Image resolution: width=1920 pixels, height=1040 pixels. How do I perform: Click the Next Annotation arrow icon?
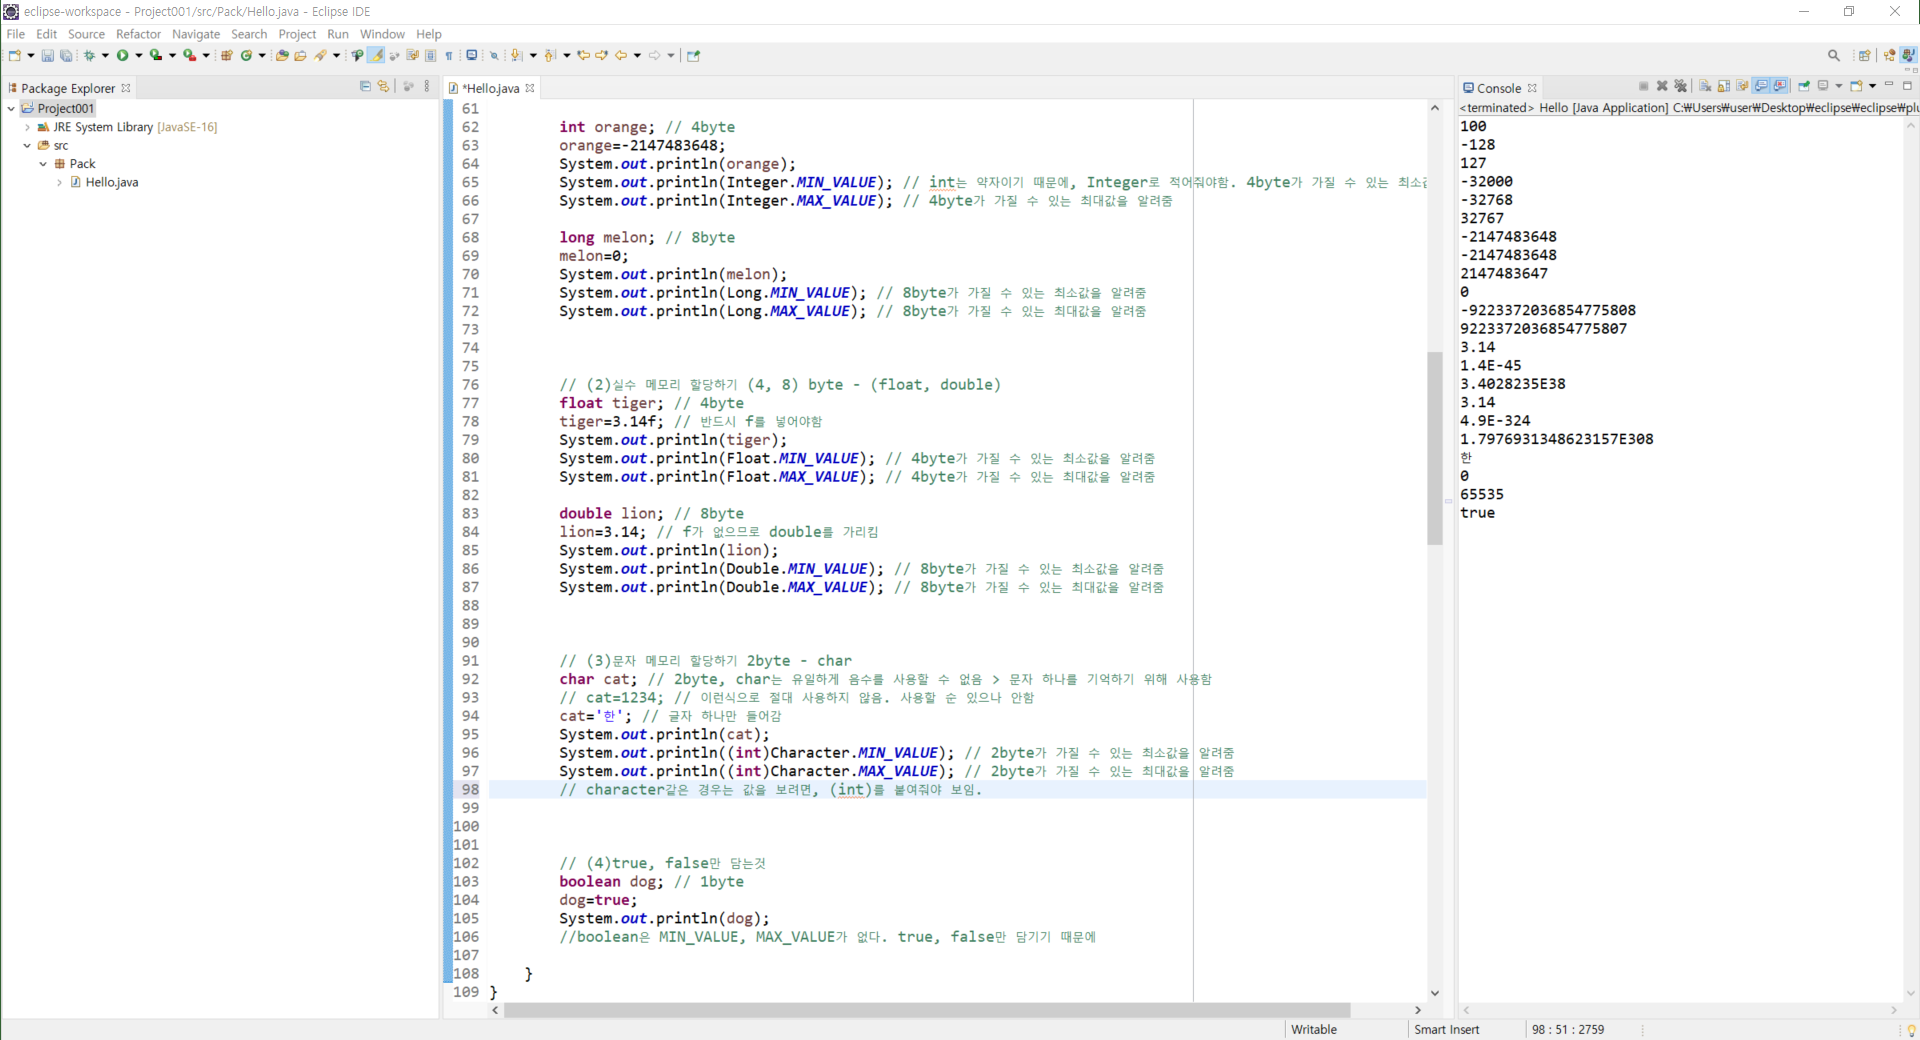coord(516,56)
